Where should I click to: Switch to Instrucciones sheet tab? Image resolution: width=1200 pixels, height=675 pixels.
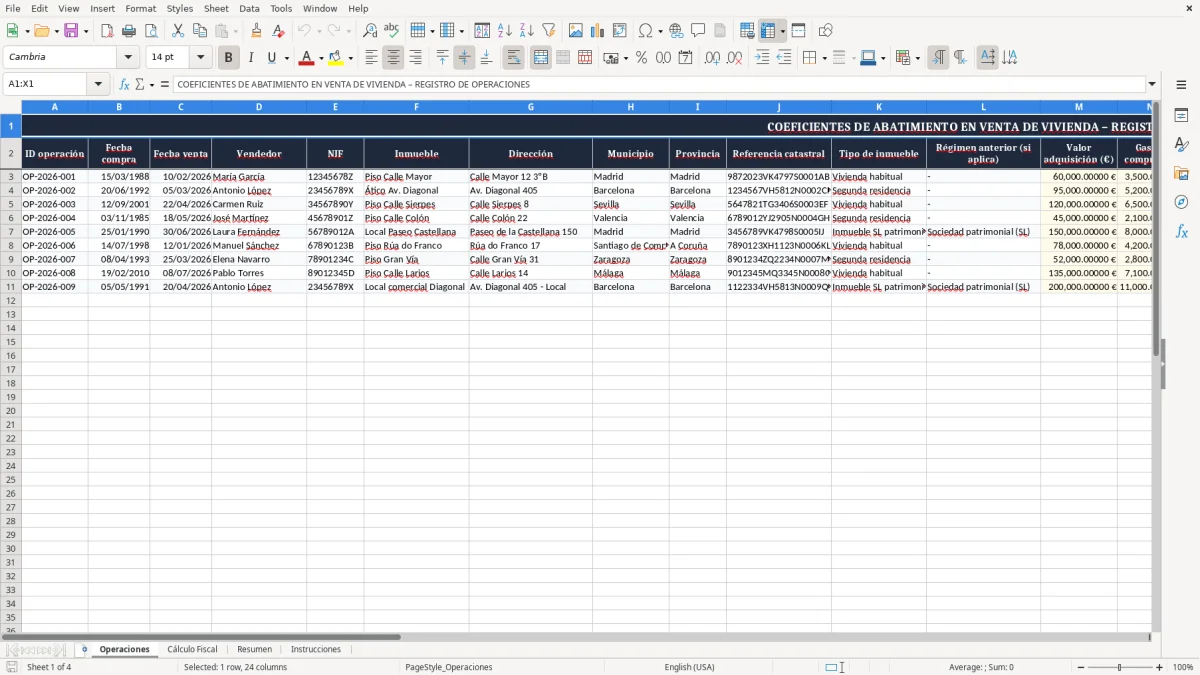tap(316, 650)
